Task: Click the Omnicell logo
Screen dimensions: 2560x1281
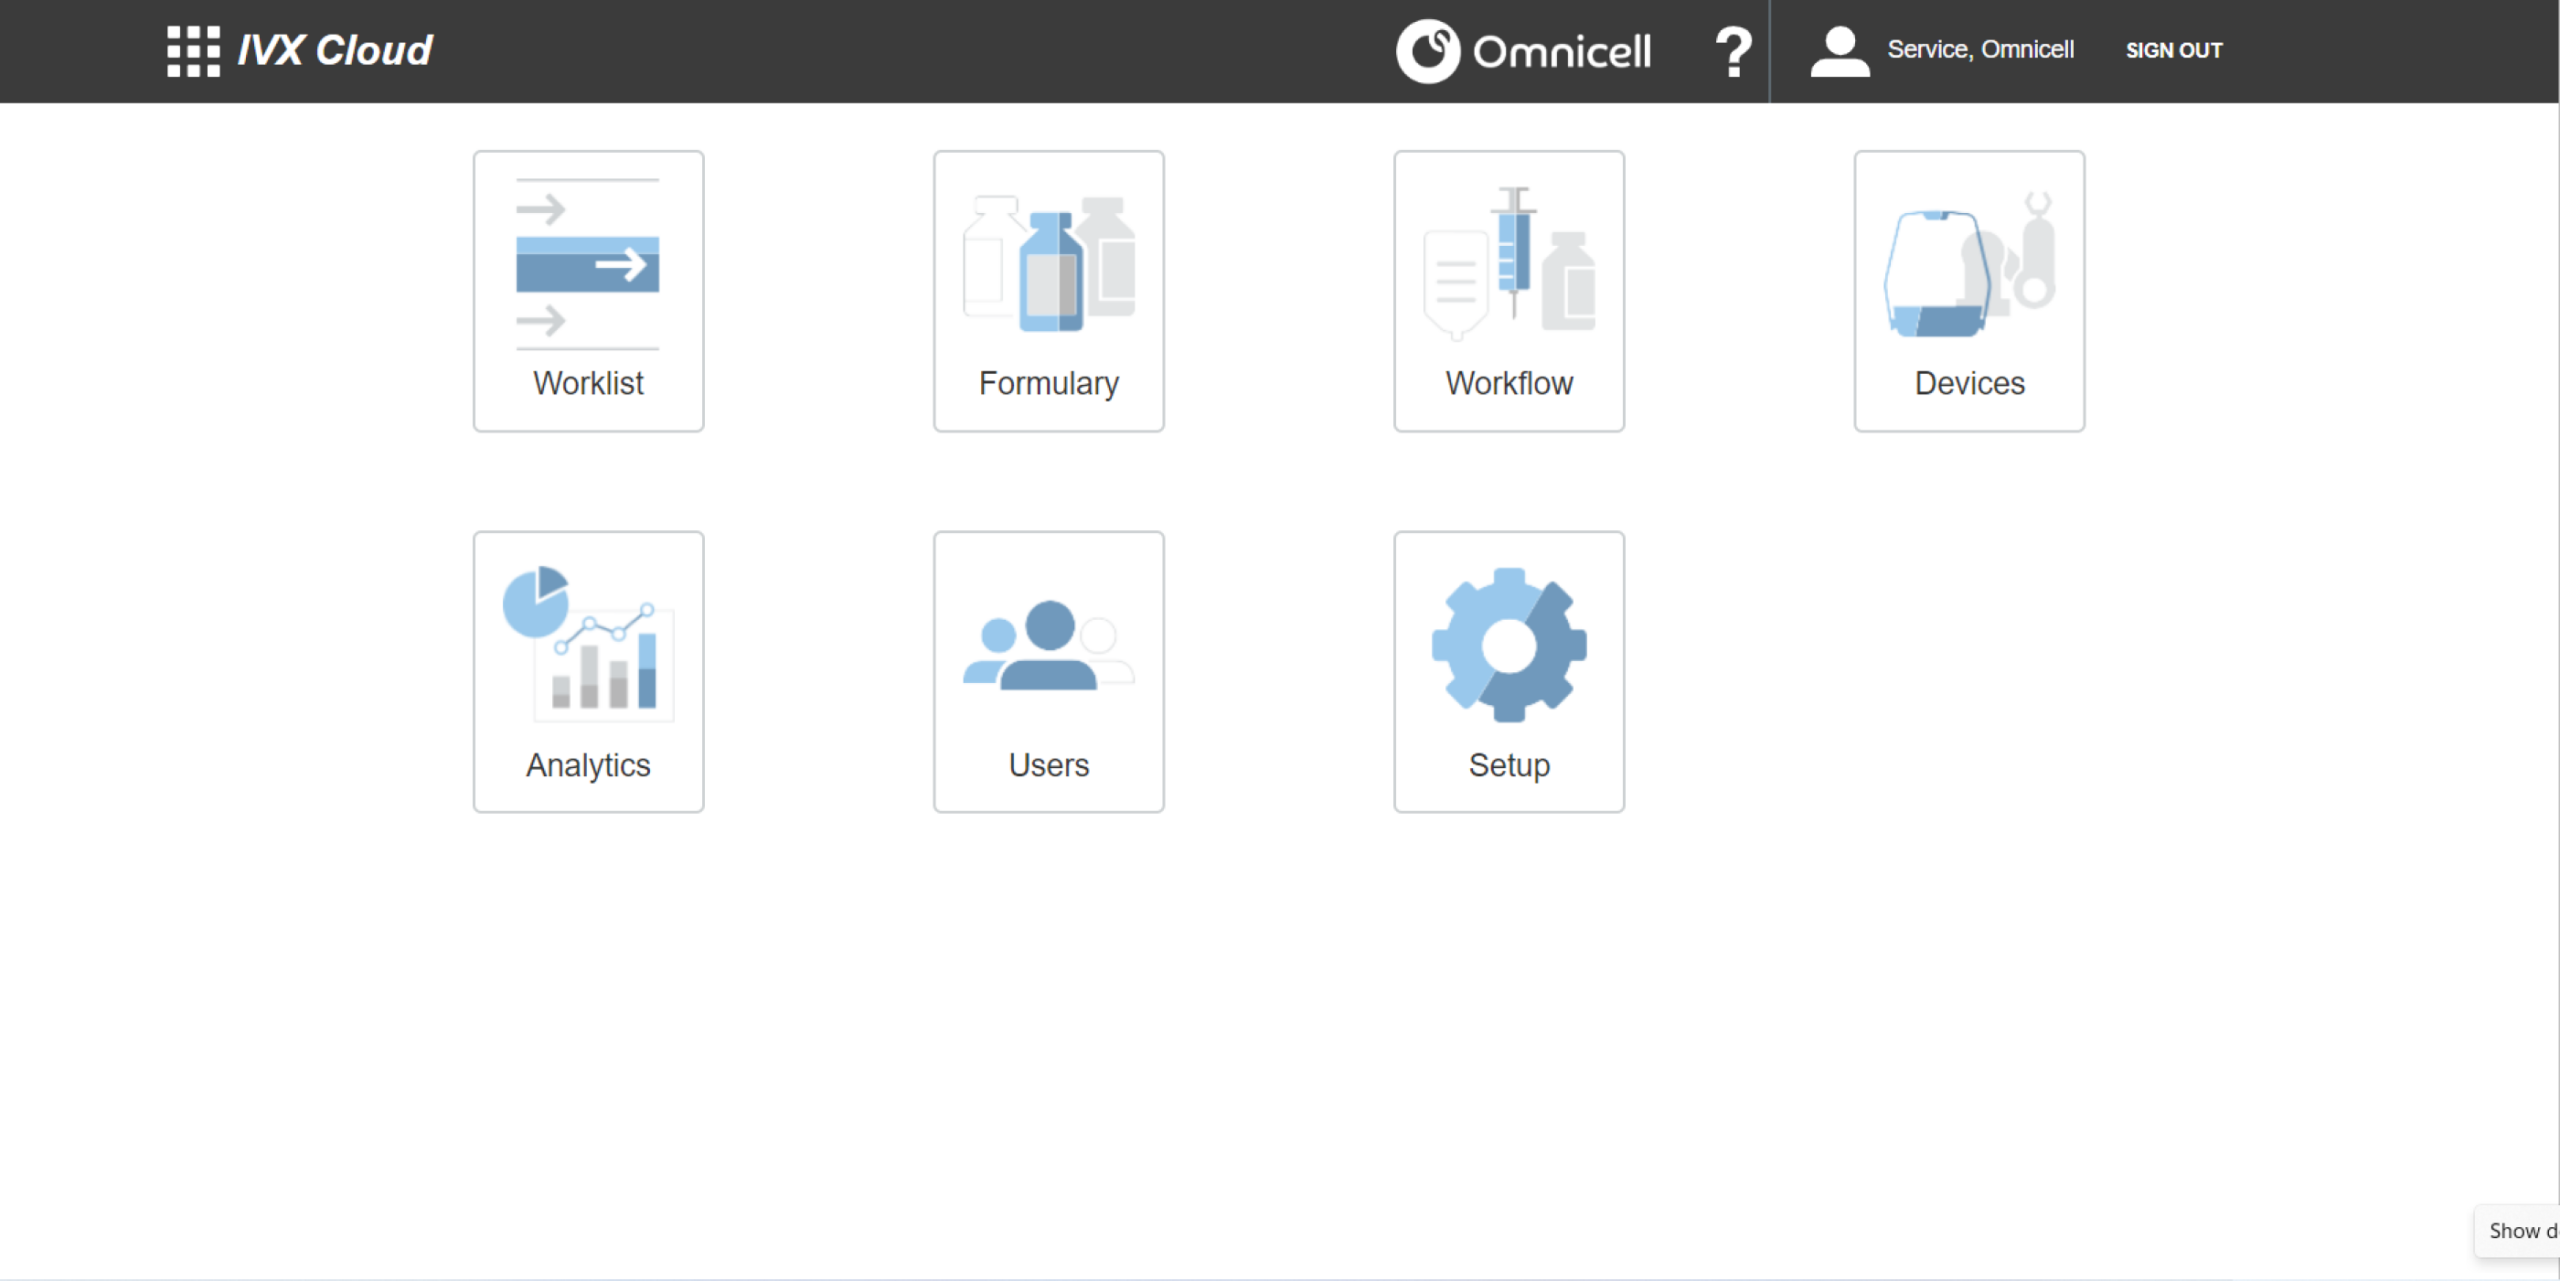Action: 1523,51
